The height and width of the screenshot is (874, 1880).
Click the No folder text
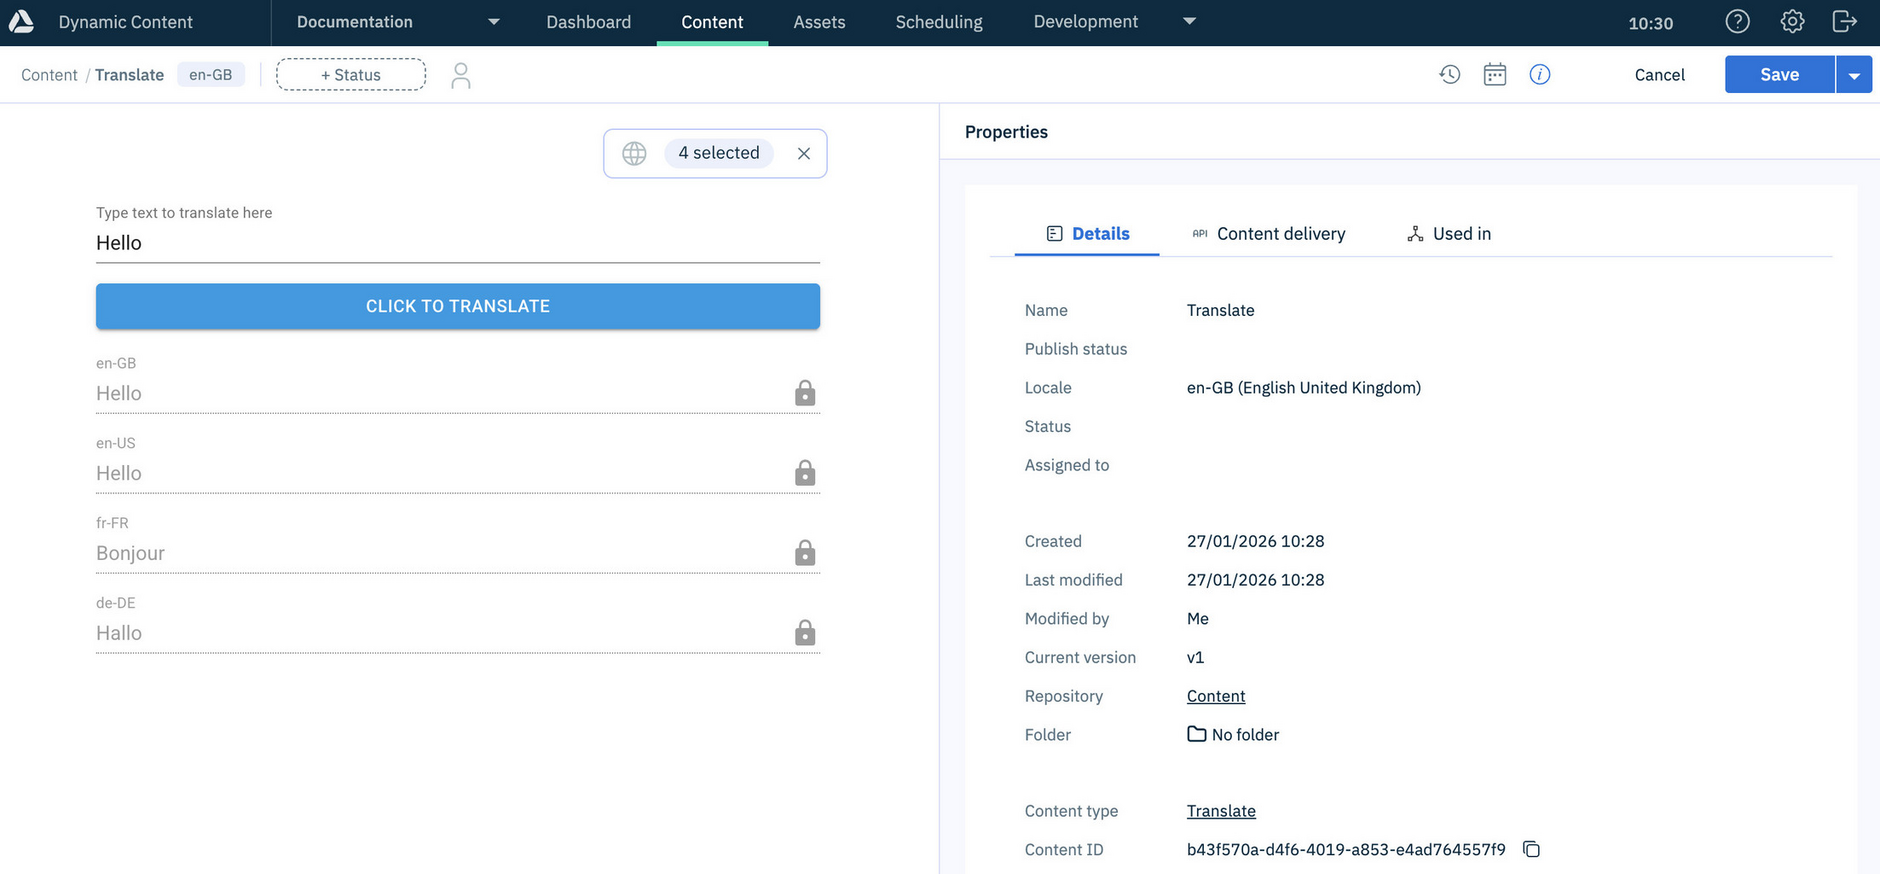(1245, 735)
